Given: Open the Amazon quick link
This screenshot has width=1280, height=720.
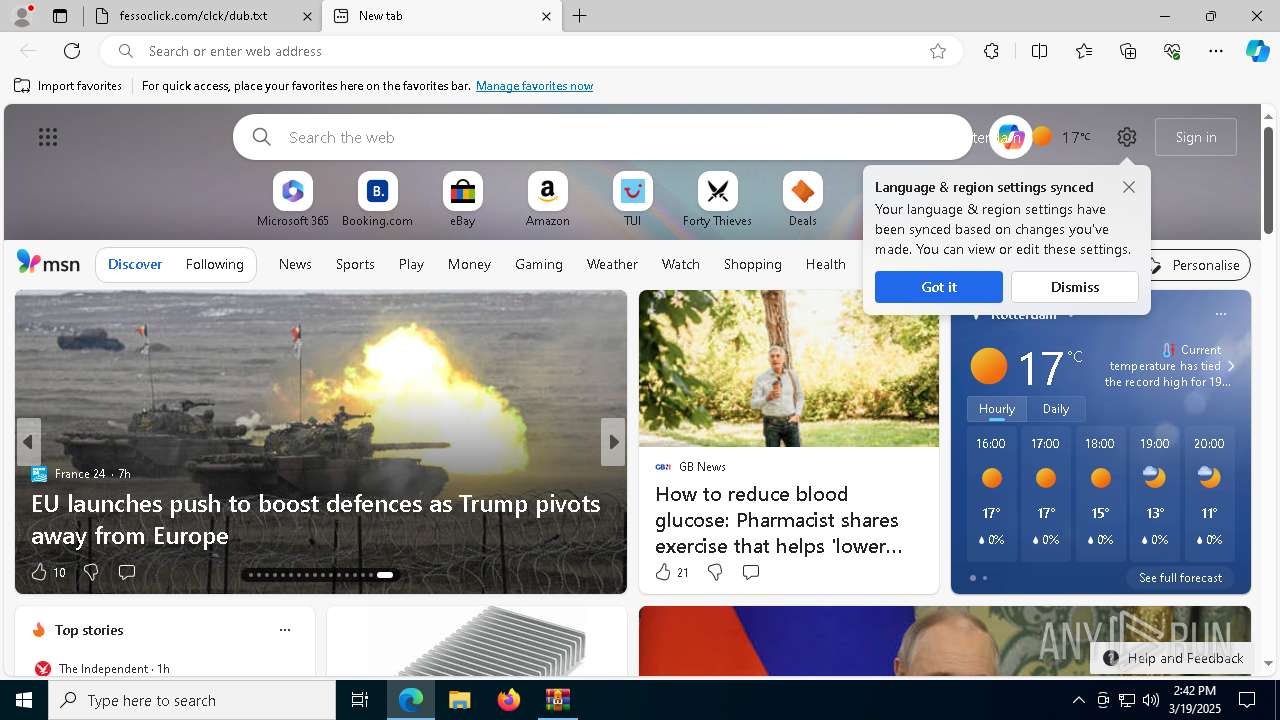Looking at the screenshot, I should [547, 200].
